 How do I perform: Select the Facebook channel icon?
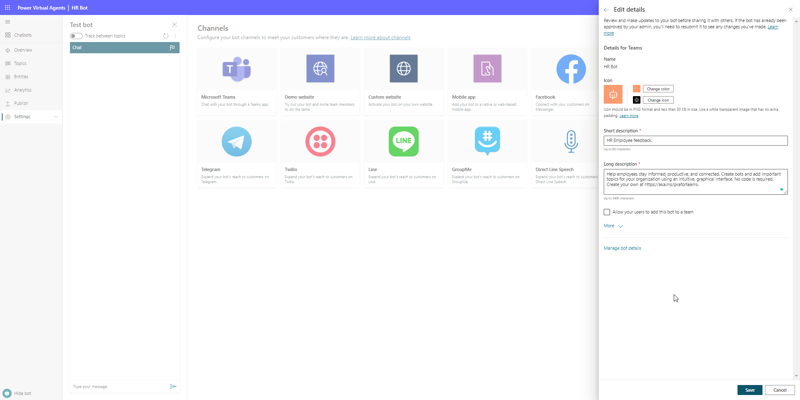571,69
